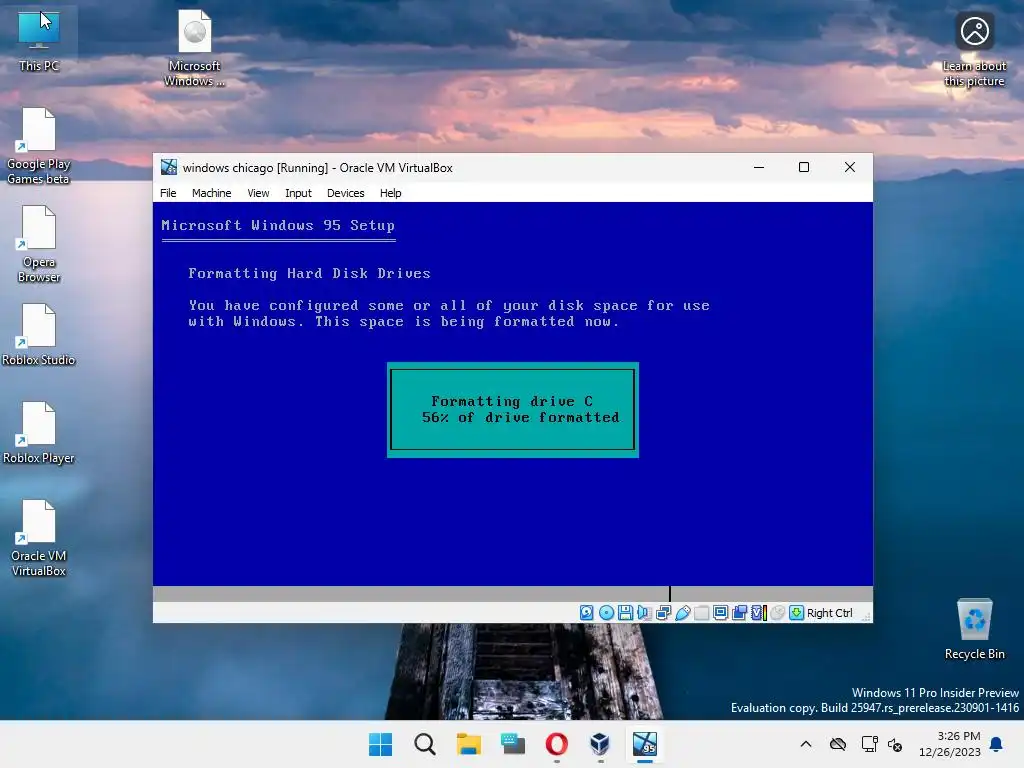Image resolution: width=1024 pixels, height=768 pixels.
Task: Select the Roblox Studio desktop shortcut
Action: [x=39, y=334]
